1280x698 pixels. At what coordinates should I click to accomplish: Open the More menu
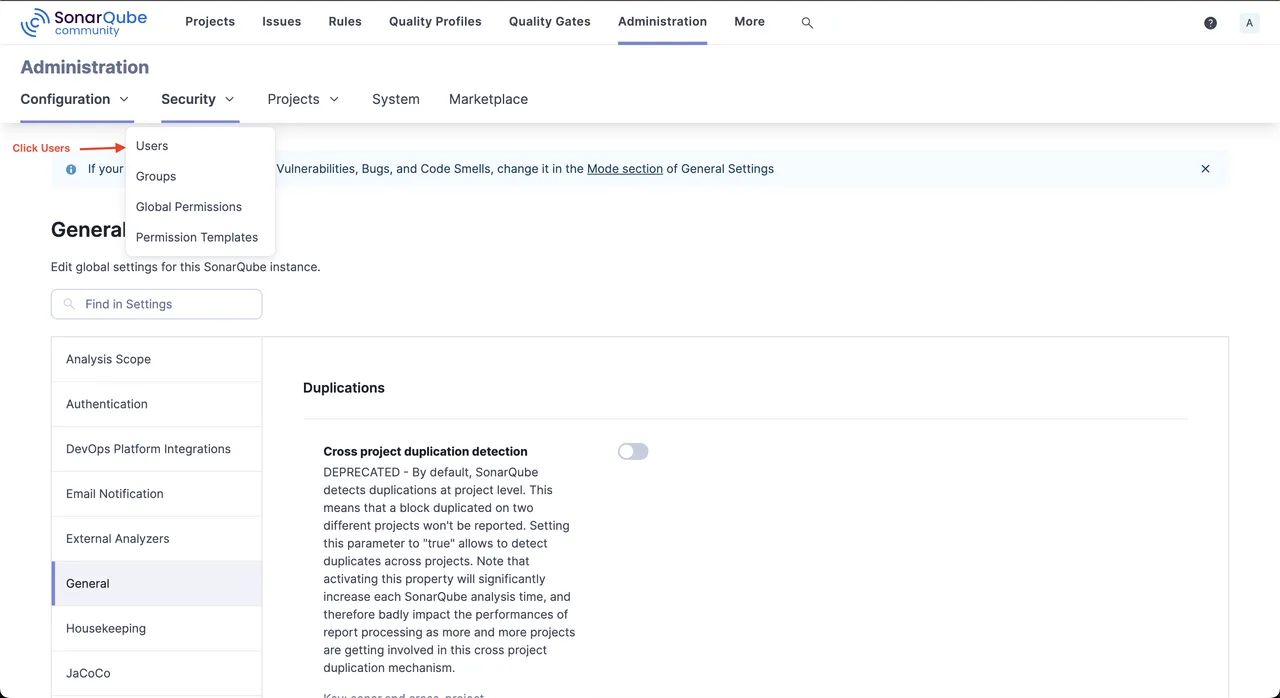point(749,21)
